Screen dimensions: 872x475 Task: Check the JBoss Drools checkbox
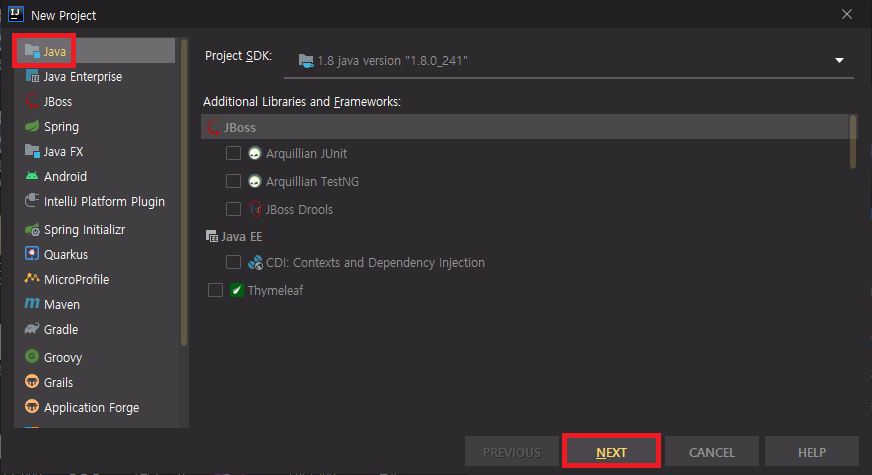(234, 209)
